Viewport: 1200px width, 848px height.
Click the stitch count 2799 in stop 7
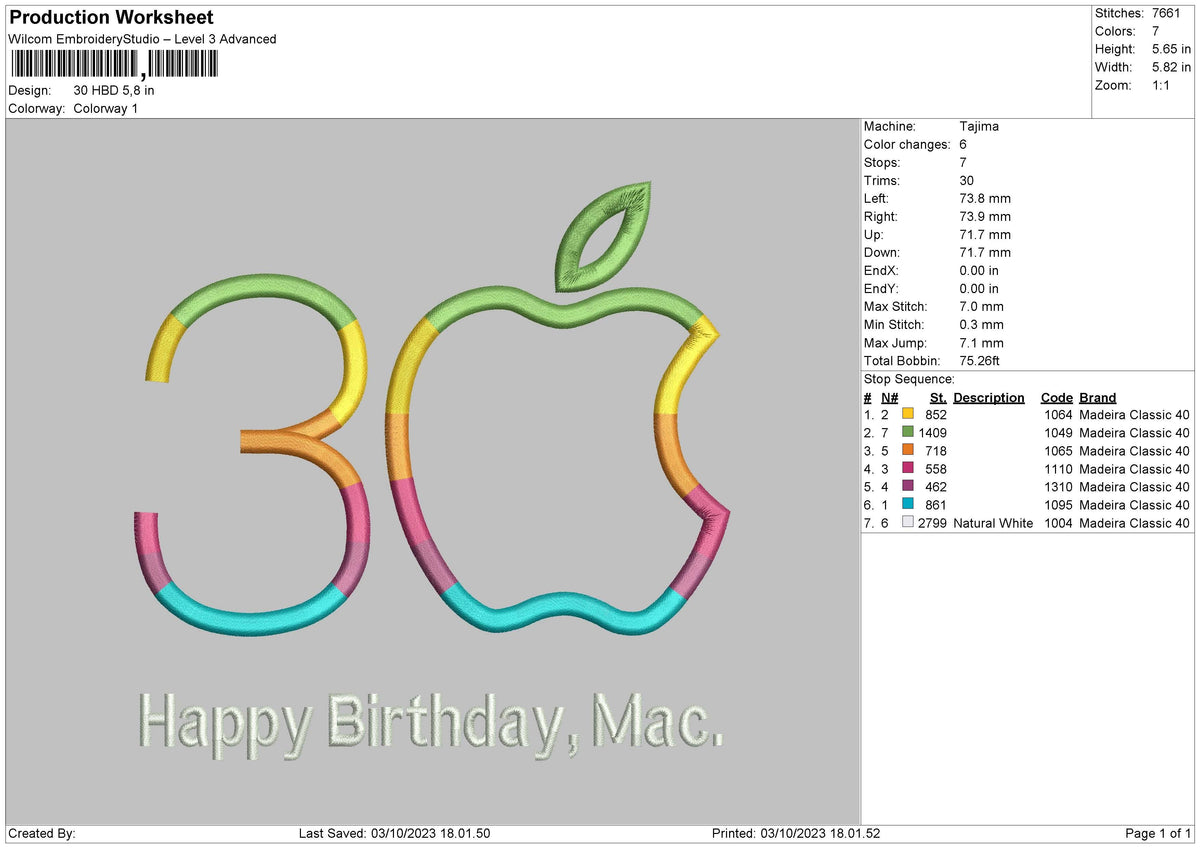pyautogui.click(x=933, y=523)
